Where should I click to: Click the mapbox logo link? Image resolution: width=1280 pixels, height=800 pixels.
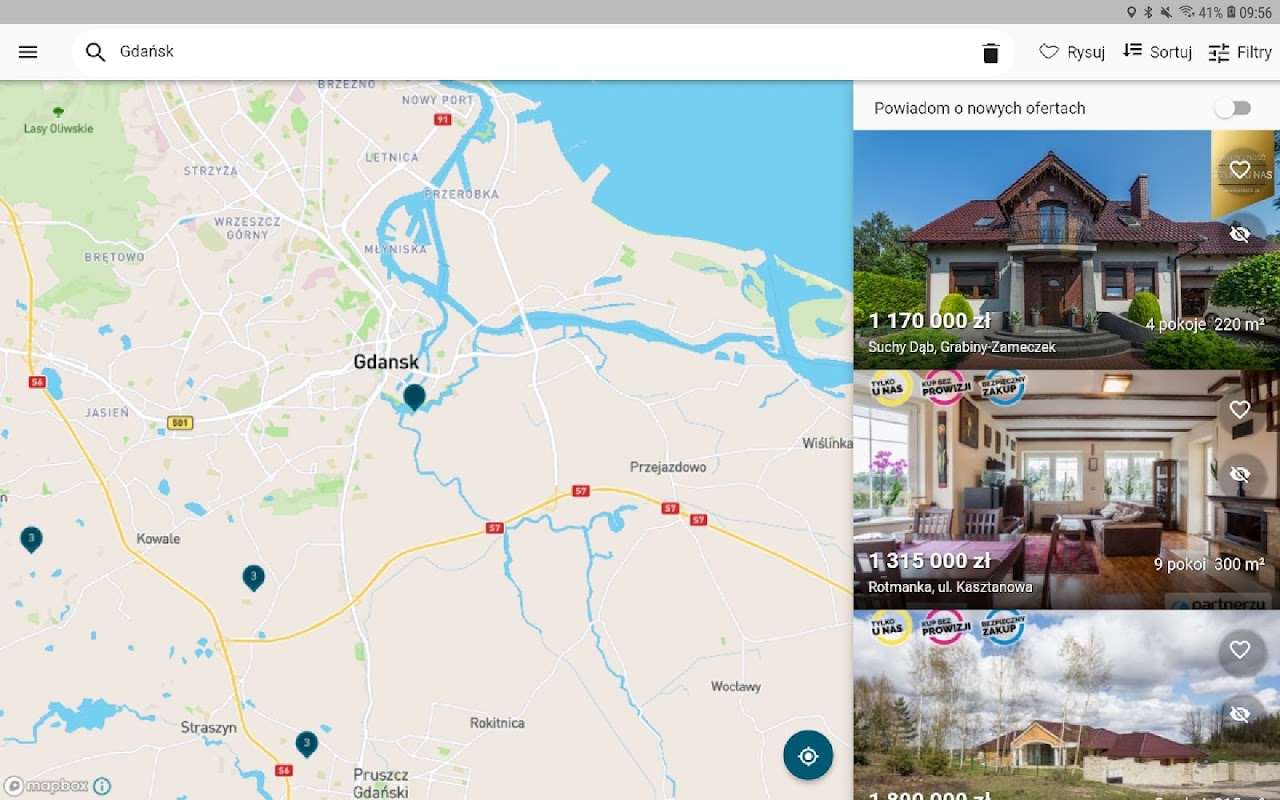pyautogui.click(x=46, y=786)
